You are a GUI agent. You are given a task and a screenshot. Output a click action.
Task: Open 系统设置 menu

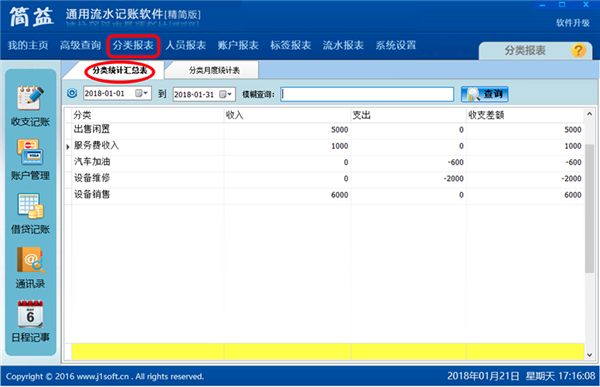pos(395,45)
